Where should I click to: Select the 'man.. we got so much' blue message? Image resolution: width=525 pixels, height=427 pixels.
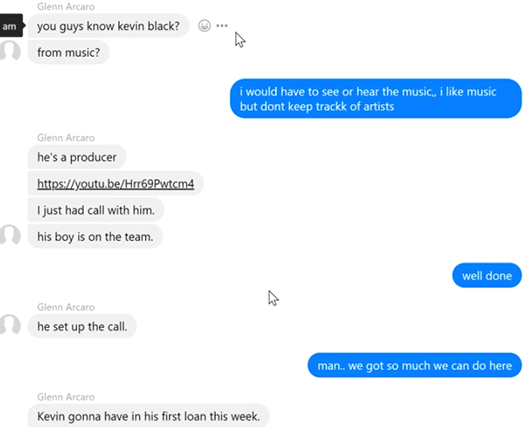tap(415, 365)
